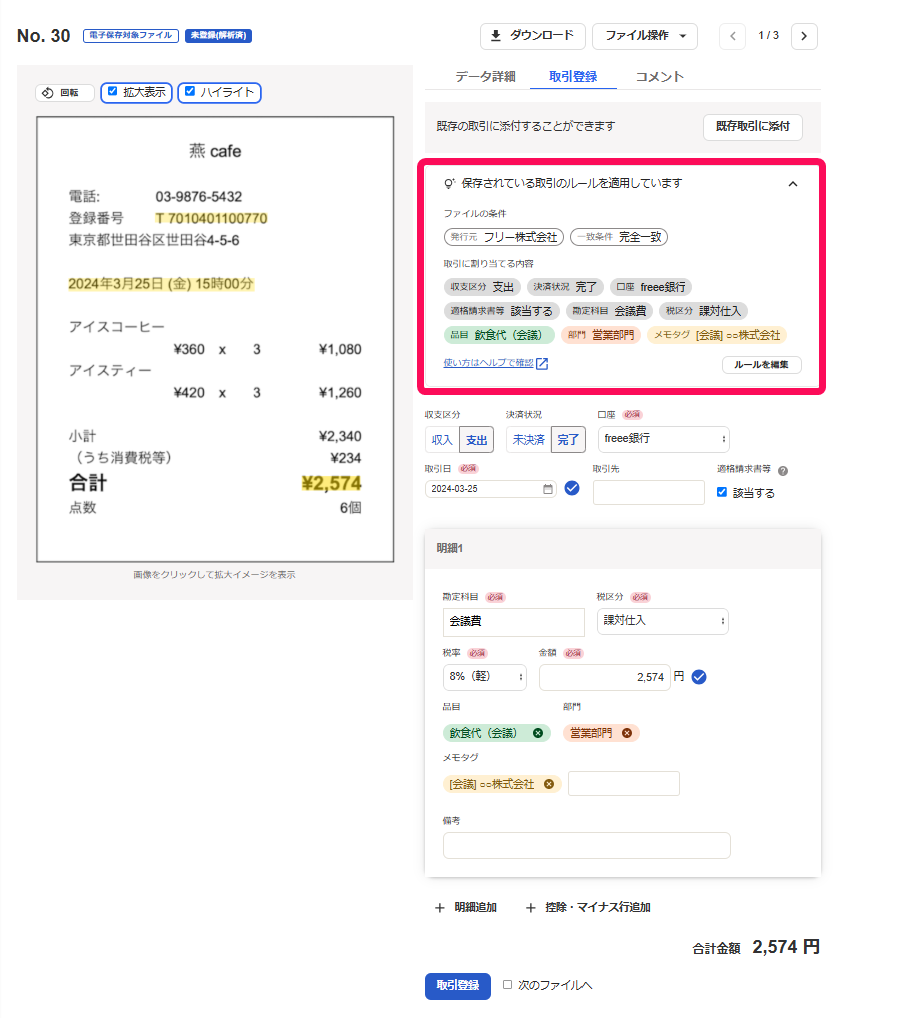
Task: Click the 金額 2,574 input field
Action: click(x=604, y=677)
